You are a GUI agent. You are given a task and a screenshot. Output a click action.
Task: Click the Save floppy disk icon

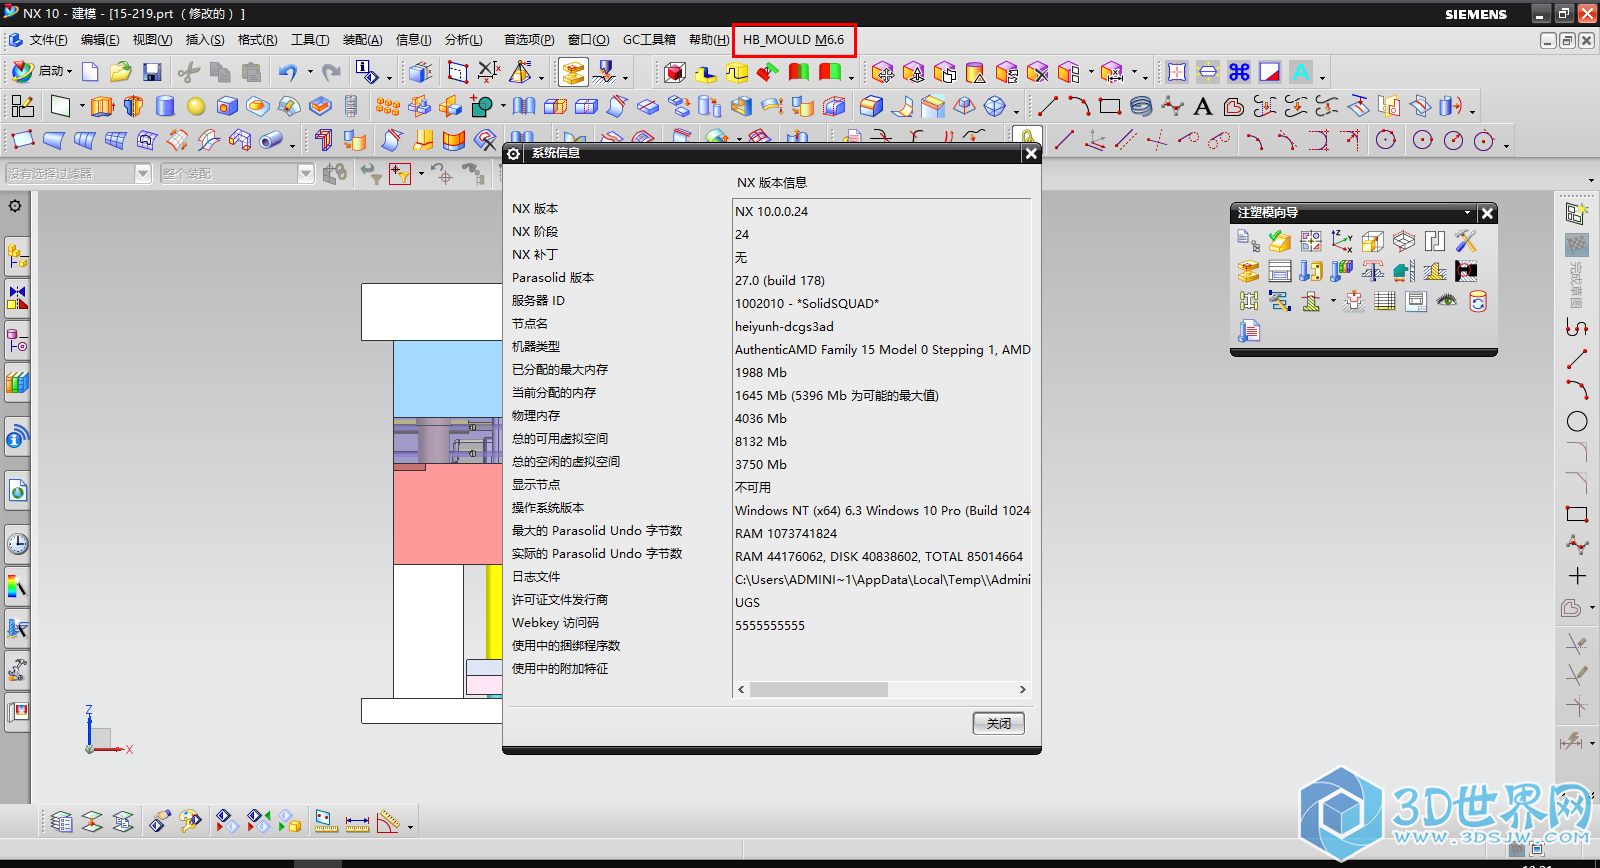(x=152, y=72)
